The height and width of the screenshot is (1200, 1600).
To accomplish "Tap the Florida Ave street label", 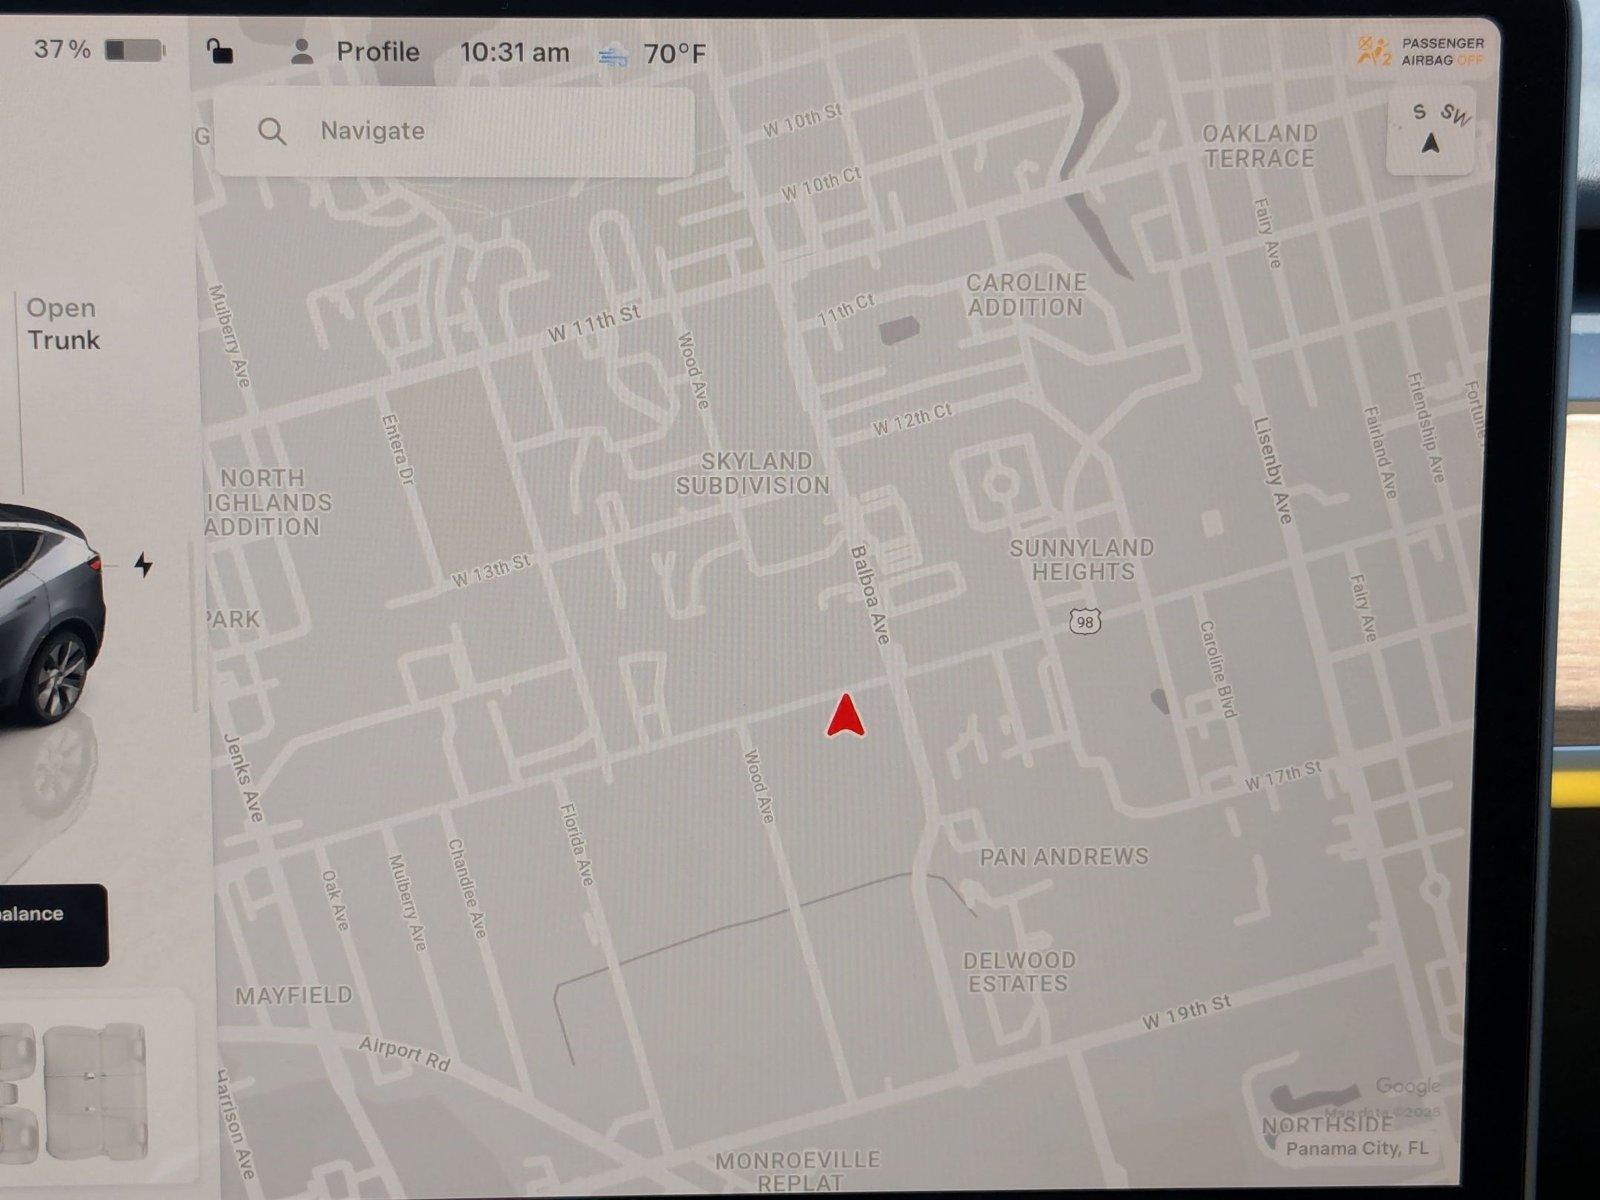I will coord(577,843).
